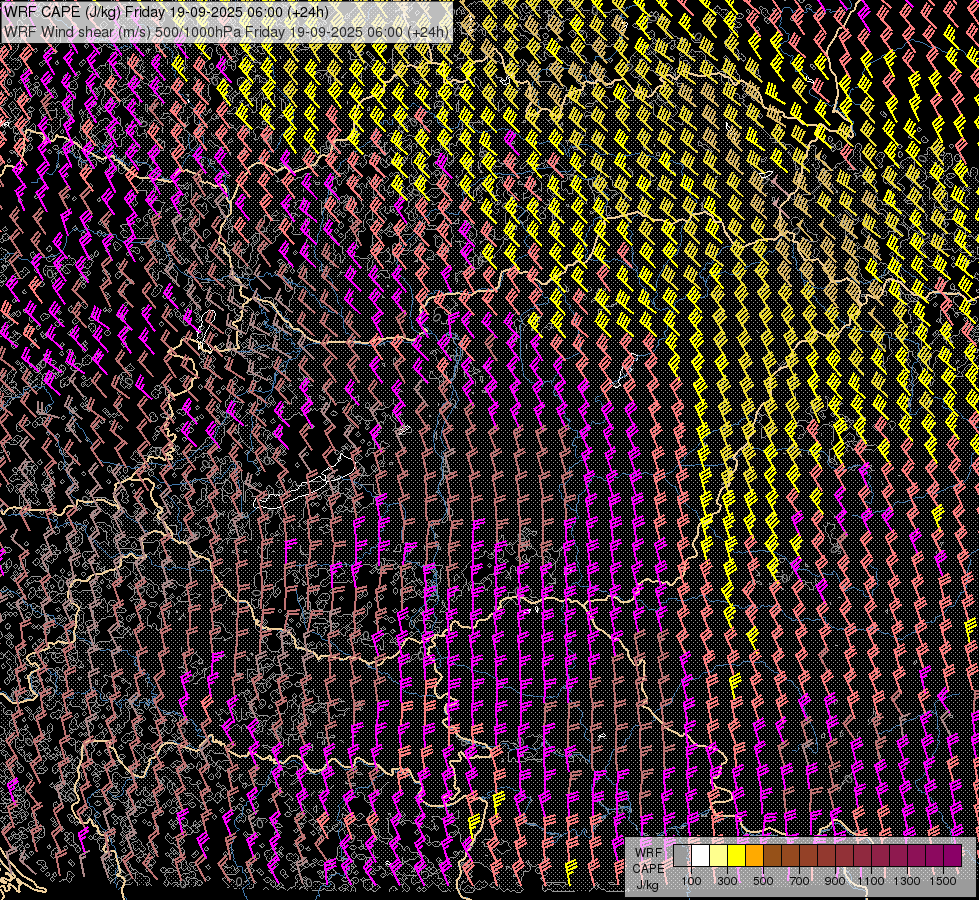Select the 1500 label on the legend scale
The width and height of the screenshot is (979, 900).
943,881
